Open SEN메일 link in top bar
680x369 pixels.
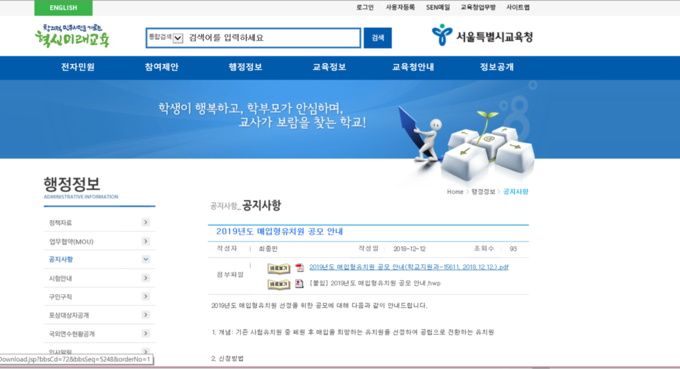tap(438, 7)
